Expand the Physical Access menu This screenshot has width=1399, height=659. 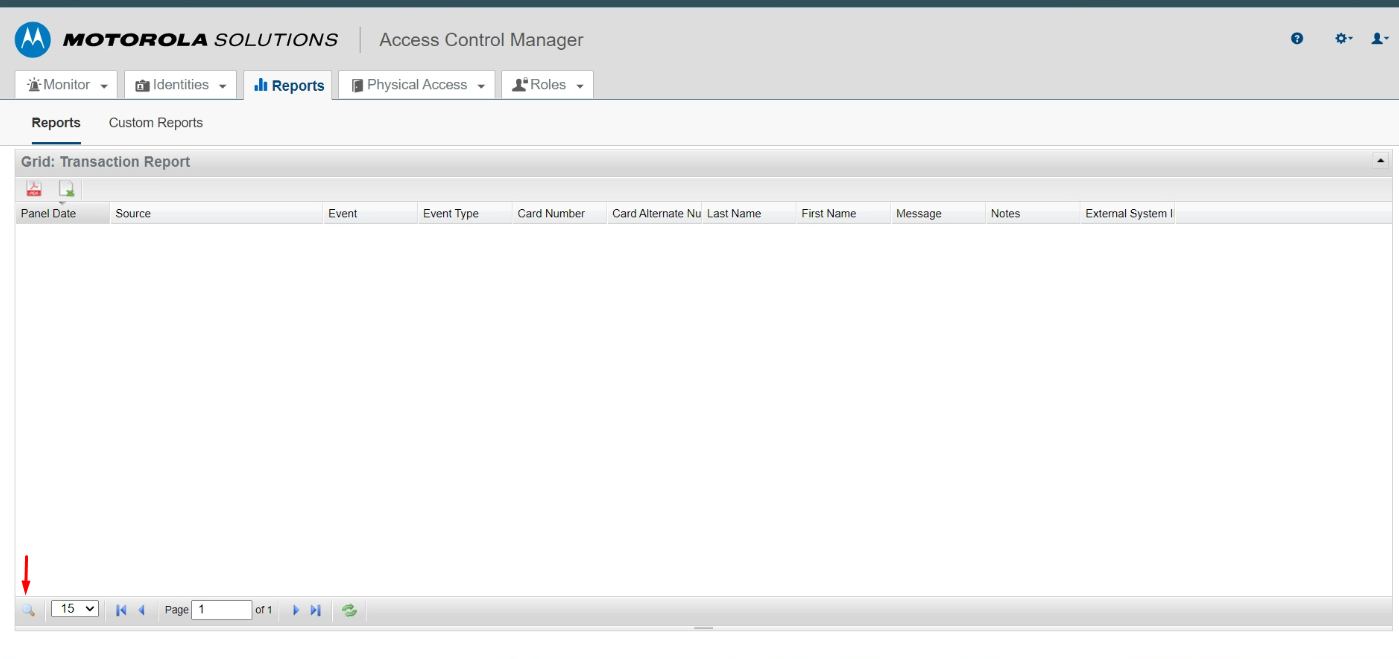coord(416,85)
